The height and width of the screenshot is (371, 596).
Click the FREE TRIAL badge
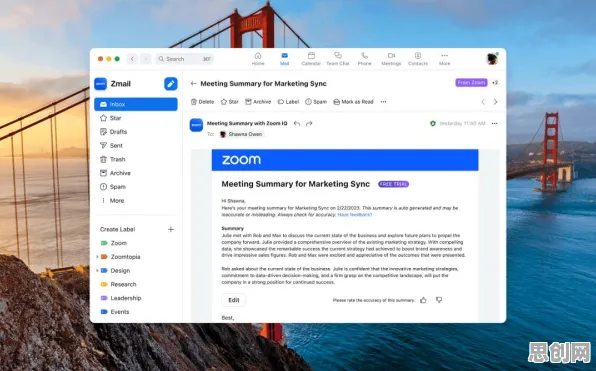pyautogui.click(x=393, y=184)
